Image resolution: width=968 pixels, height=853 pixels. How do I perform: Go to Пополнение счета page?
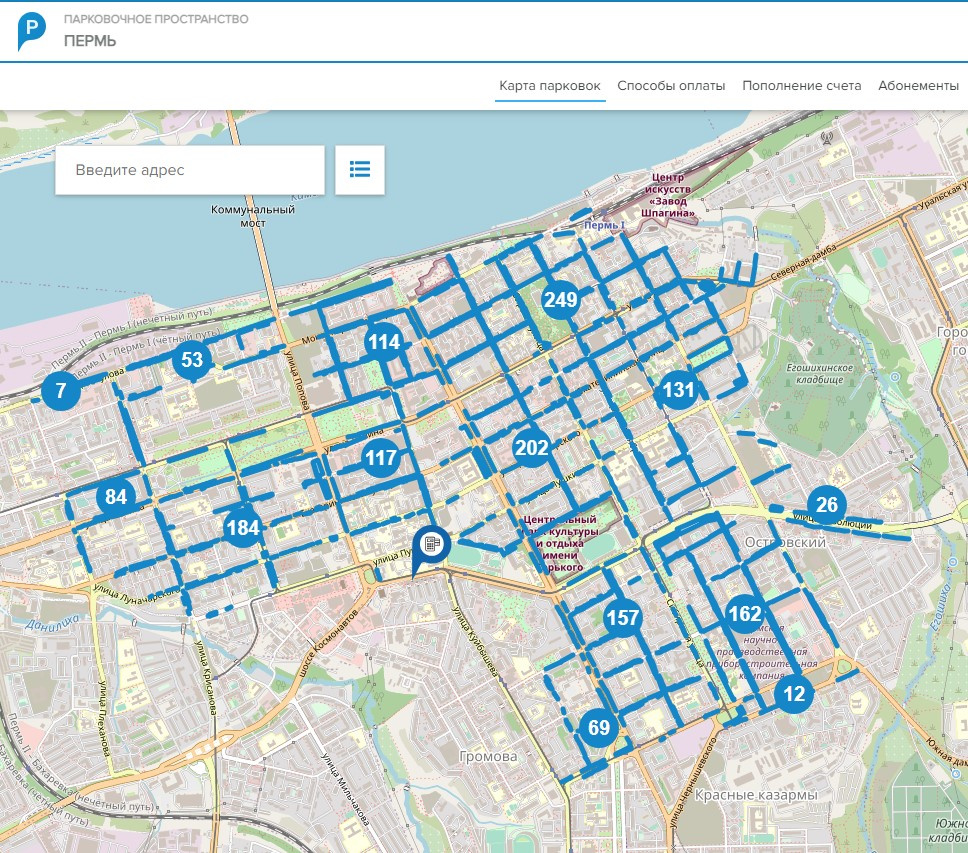pyautogui.click(x=801, y=86)
